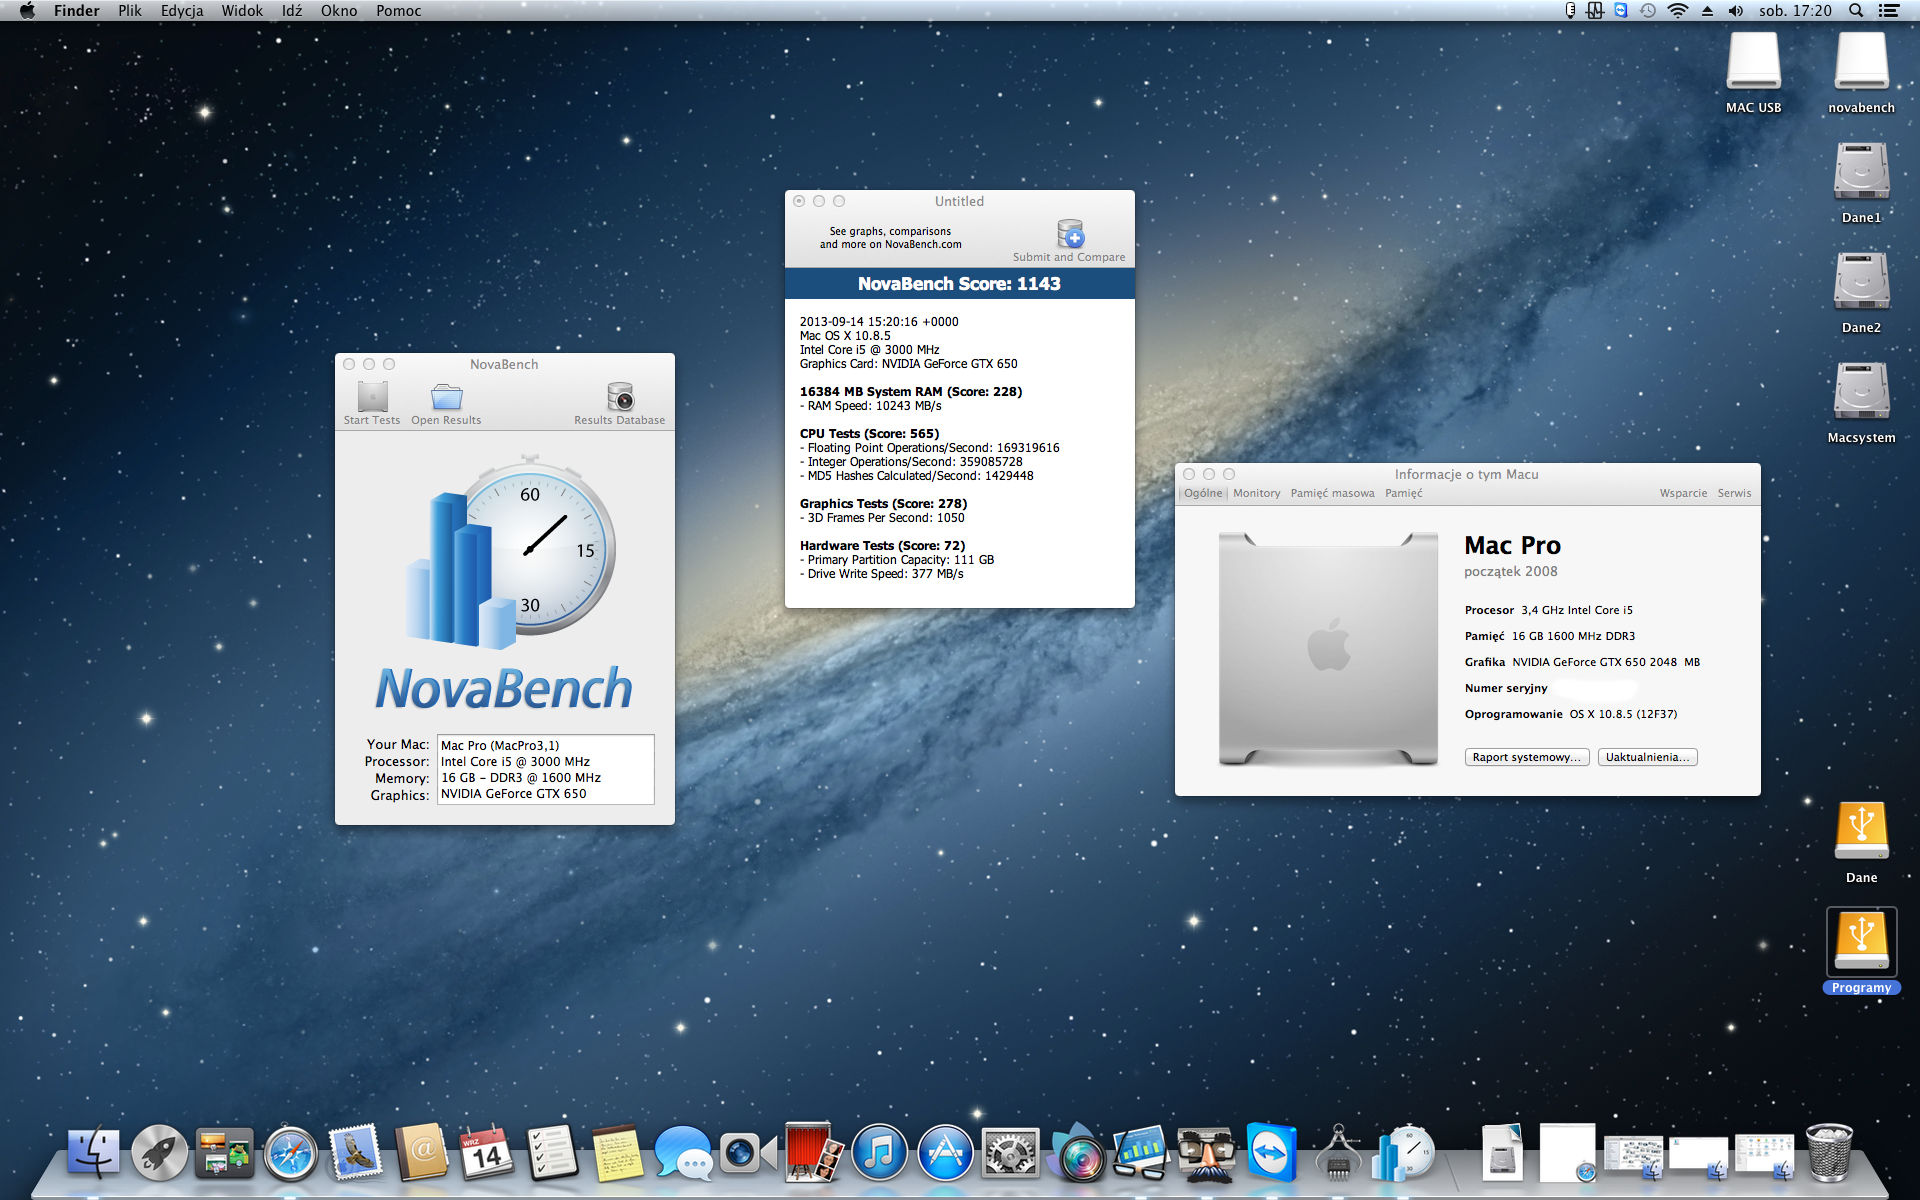
Task: Open FaceTime from the Dock
Action: [748, 1152]
